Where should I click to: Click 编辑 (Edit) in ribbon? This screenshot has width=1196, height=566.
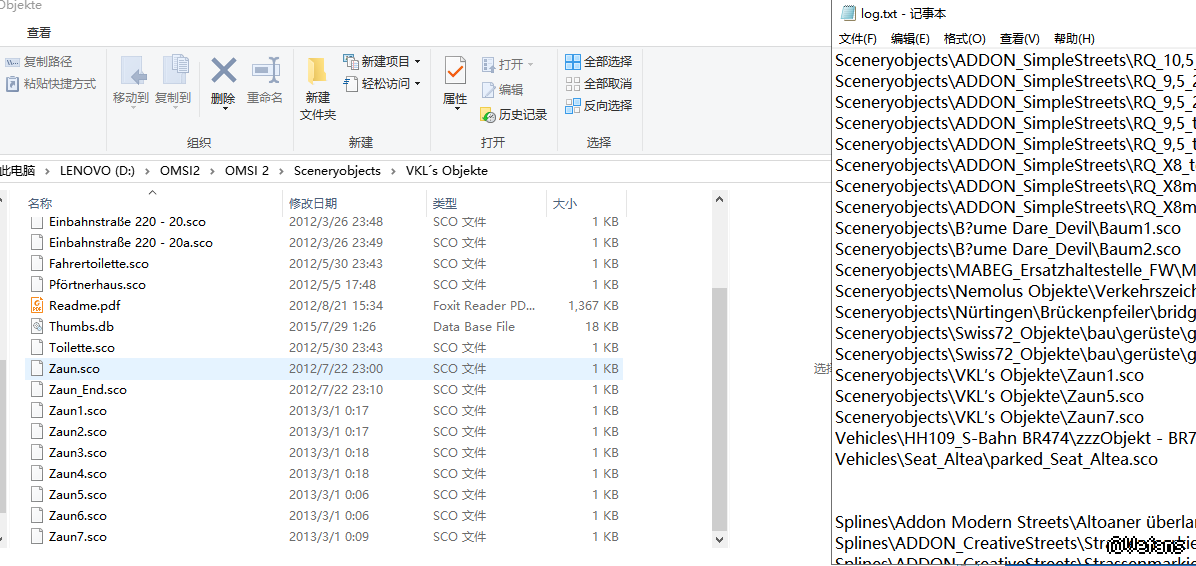coord(502,90)
